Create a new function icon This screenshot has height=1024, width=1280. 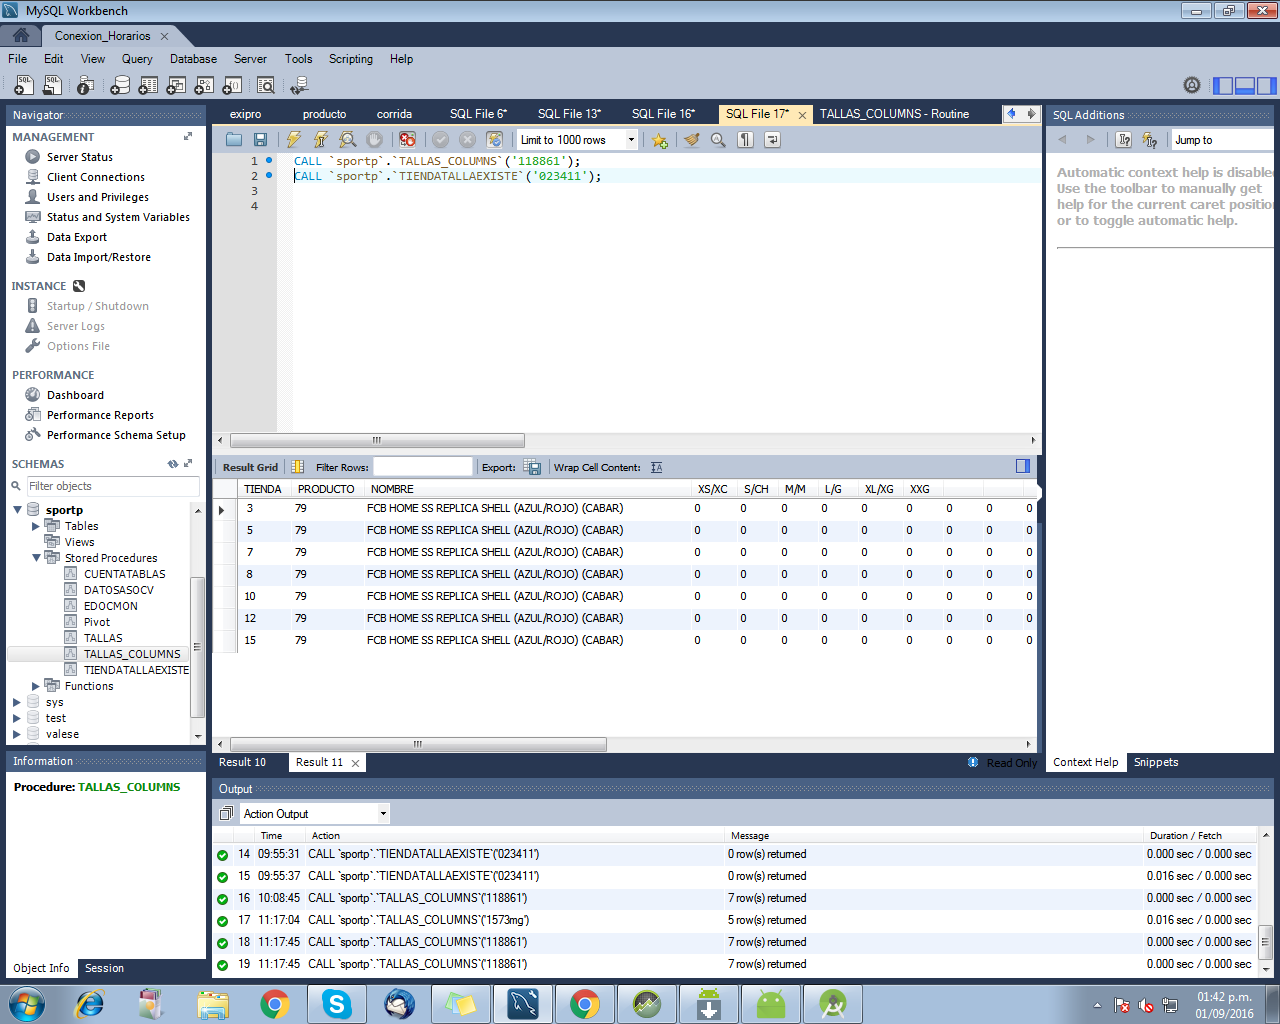pos(232,86)
